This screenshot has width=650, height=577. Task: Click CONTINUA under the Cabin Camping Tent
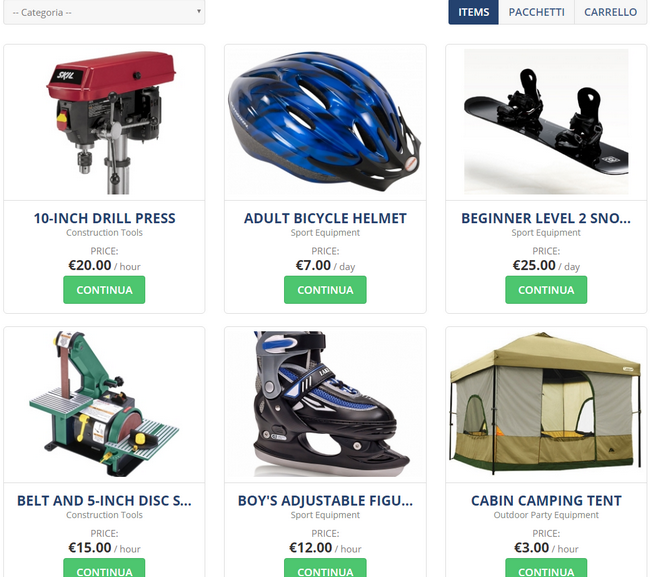click(546, 568)
